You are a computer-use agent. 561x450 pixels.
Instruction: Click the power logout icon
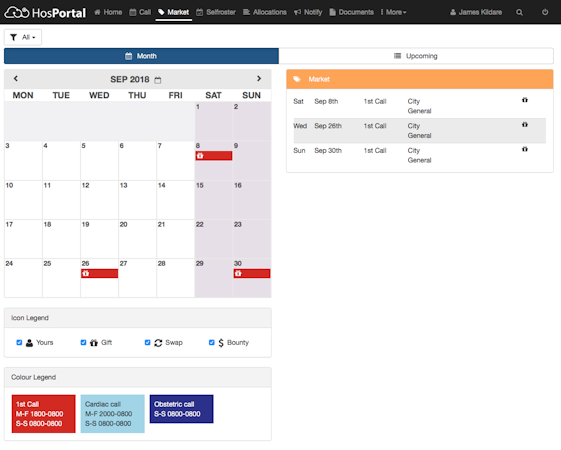545,12
